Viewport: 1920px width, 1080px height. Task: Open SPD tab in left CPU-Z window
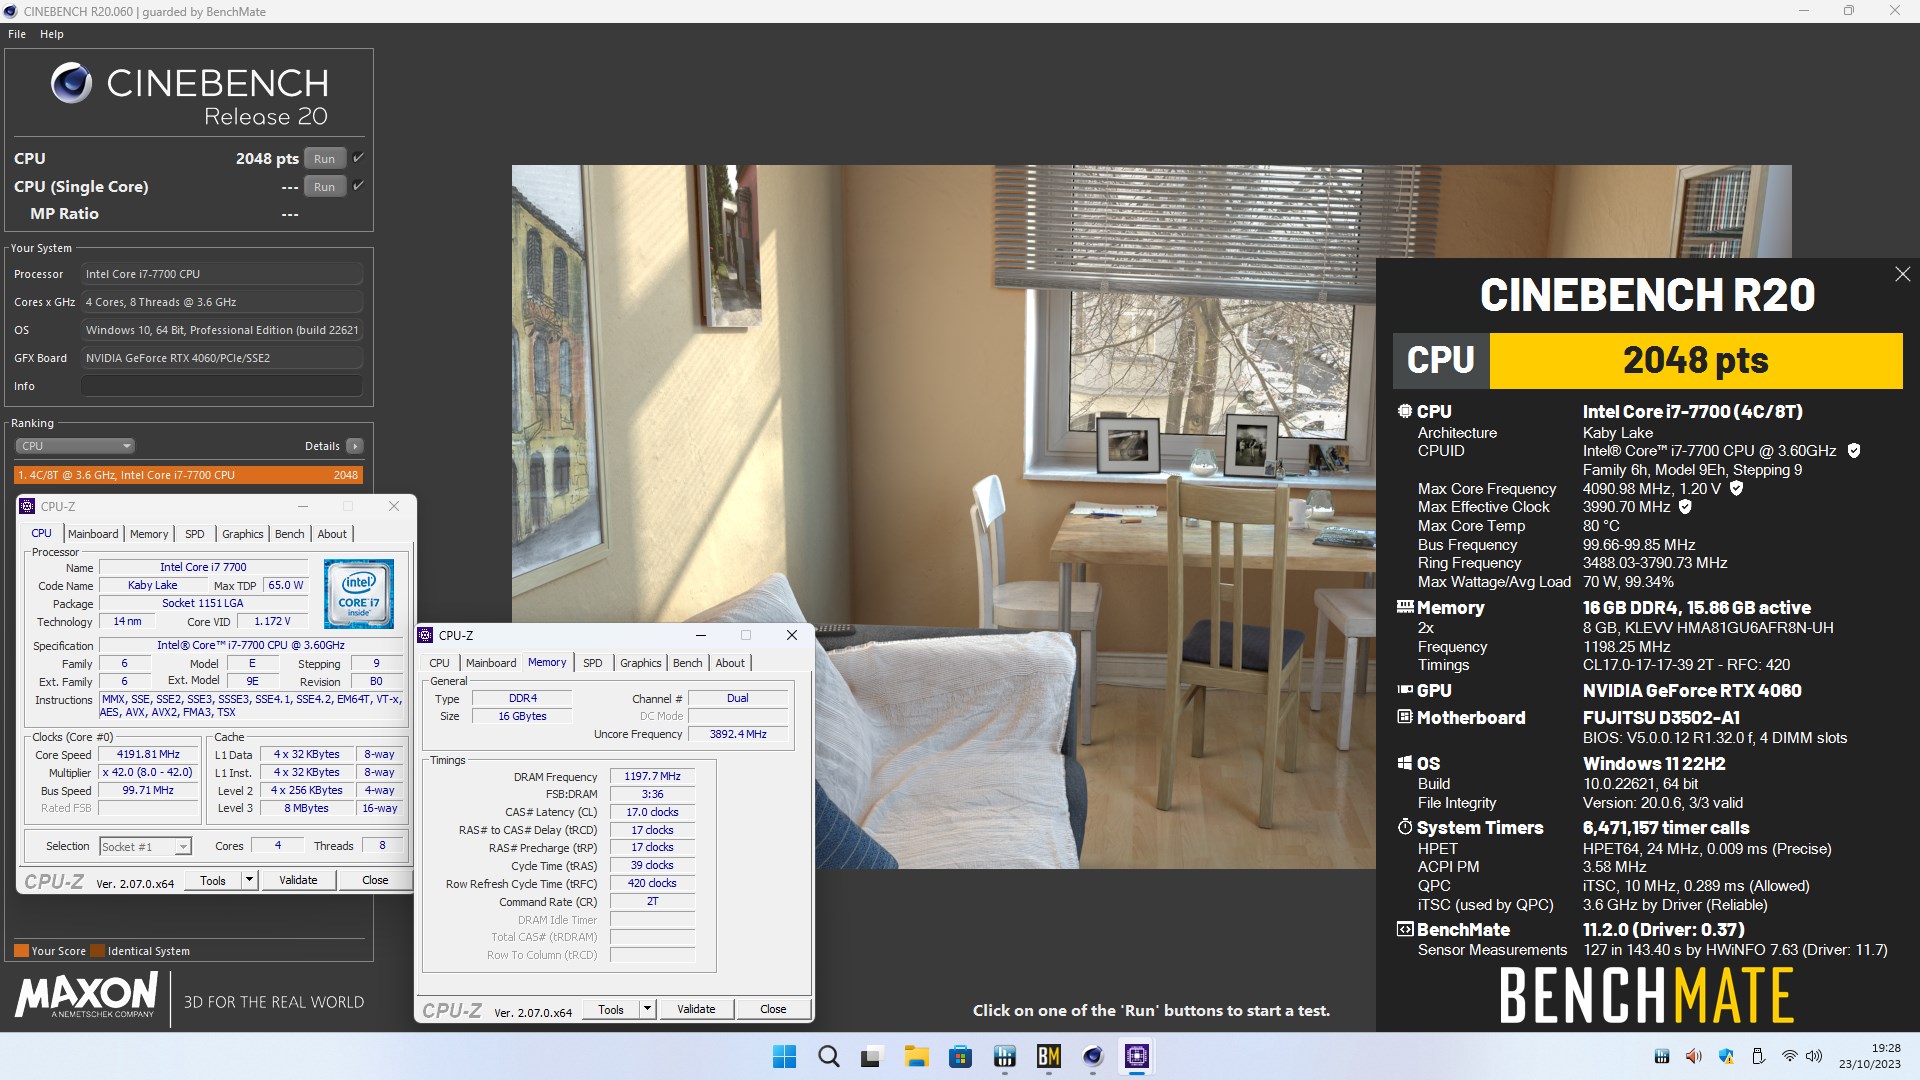click(x=195, y=534)
